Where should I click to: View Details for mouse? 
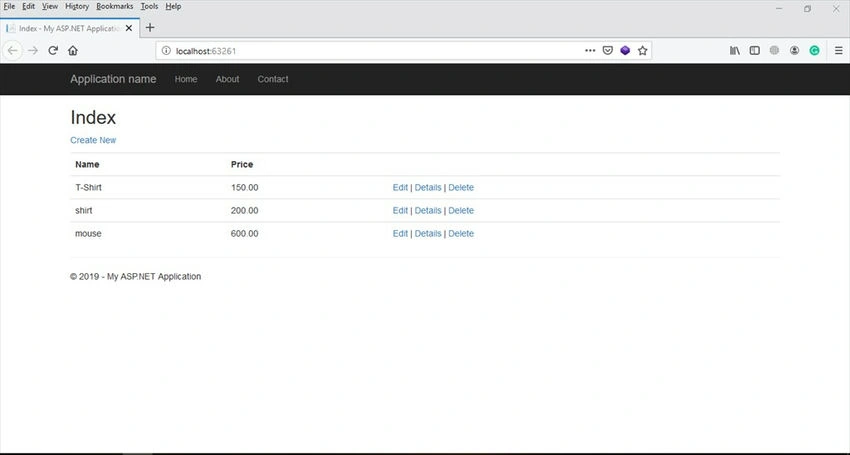428,234
